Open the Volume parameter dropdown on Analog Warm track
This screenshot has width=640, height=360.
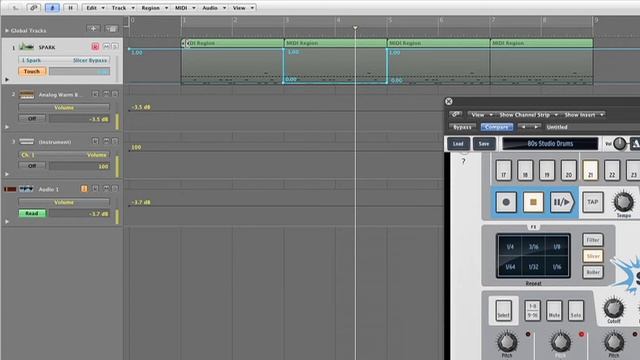(64, 107)
